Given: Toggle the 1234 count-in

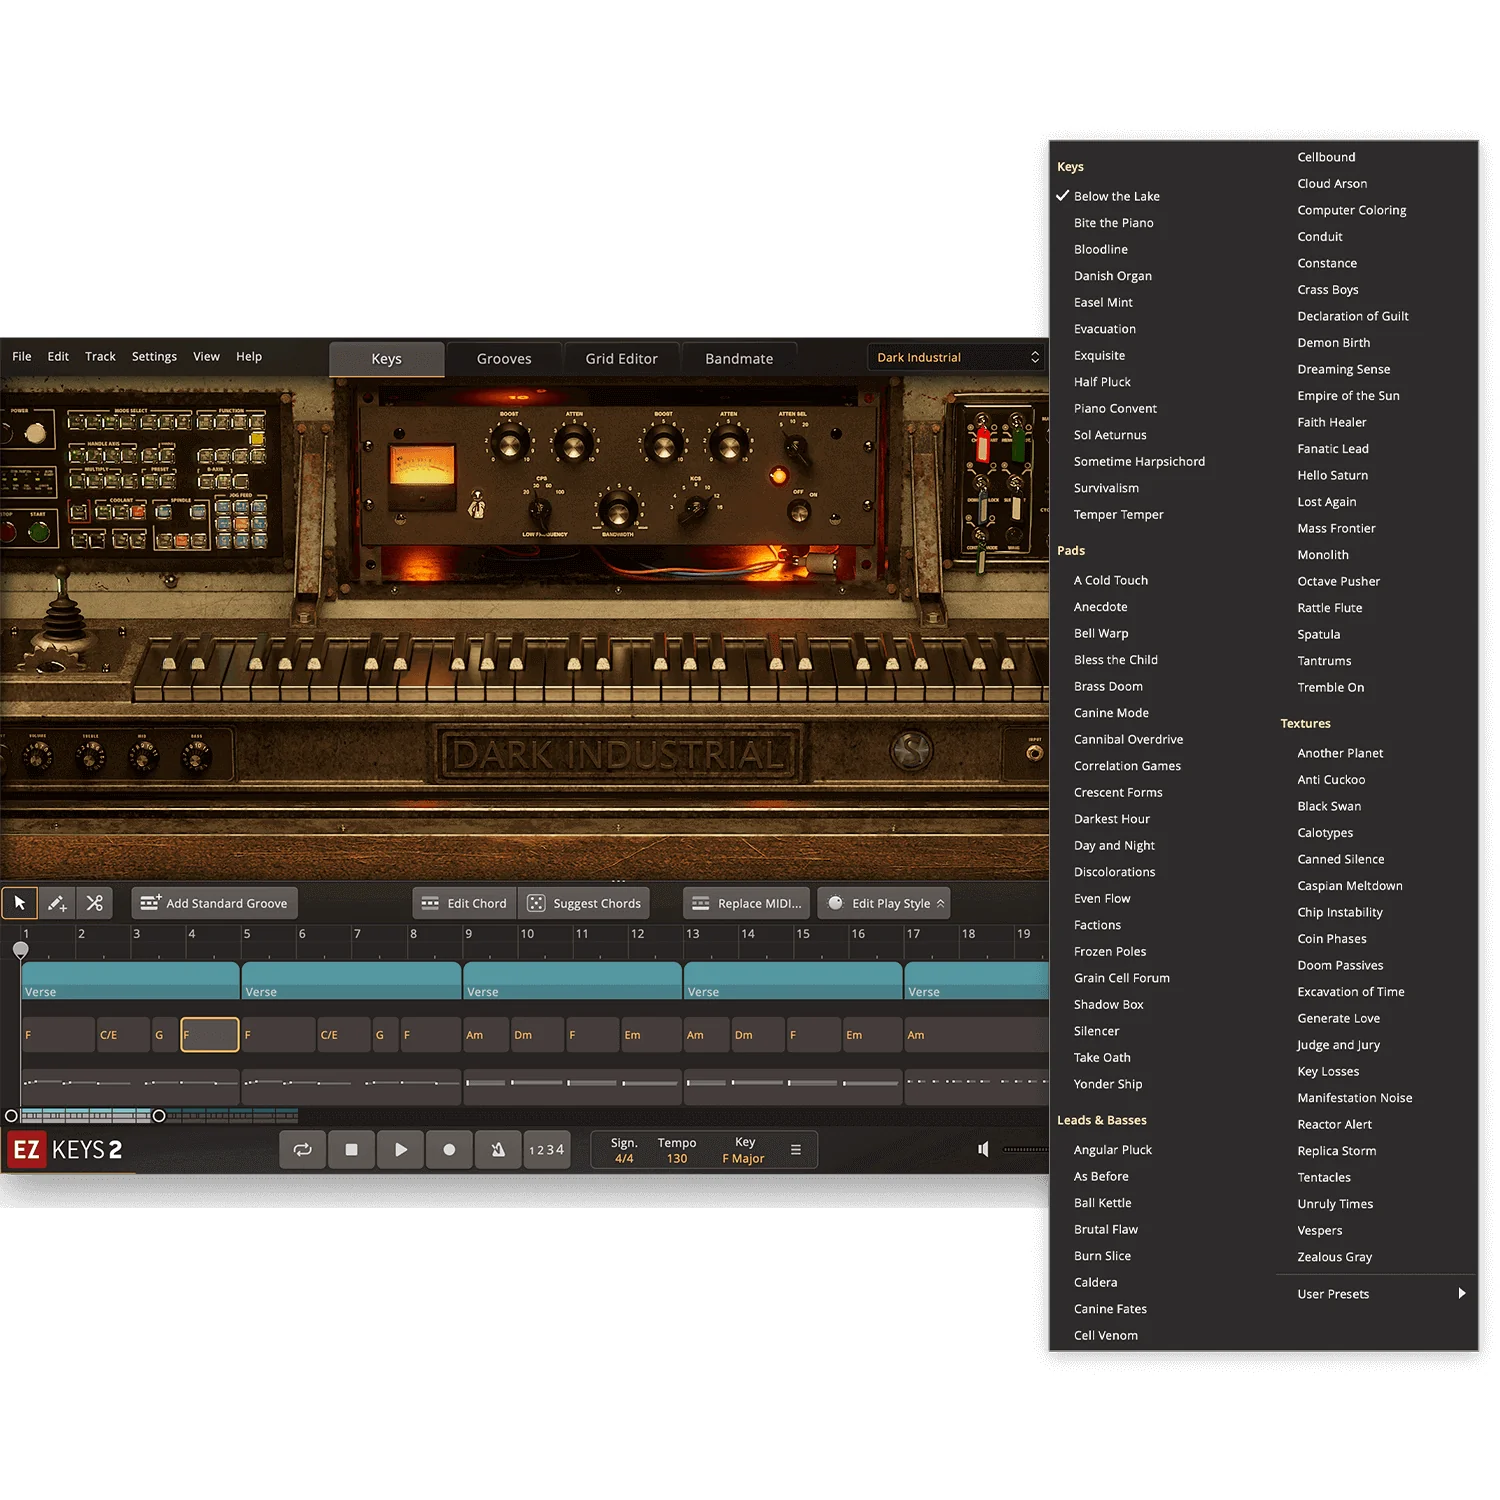Looking at the screenshot, I should (x=547, y=1150).
